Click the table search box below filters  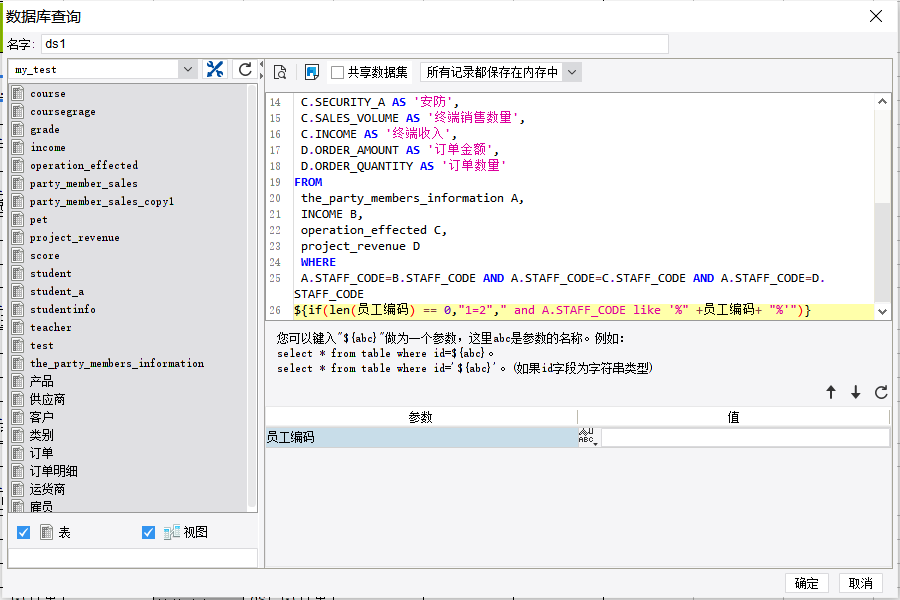pyautogui.click(x=133, y=558)
